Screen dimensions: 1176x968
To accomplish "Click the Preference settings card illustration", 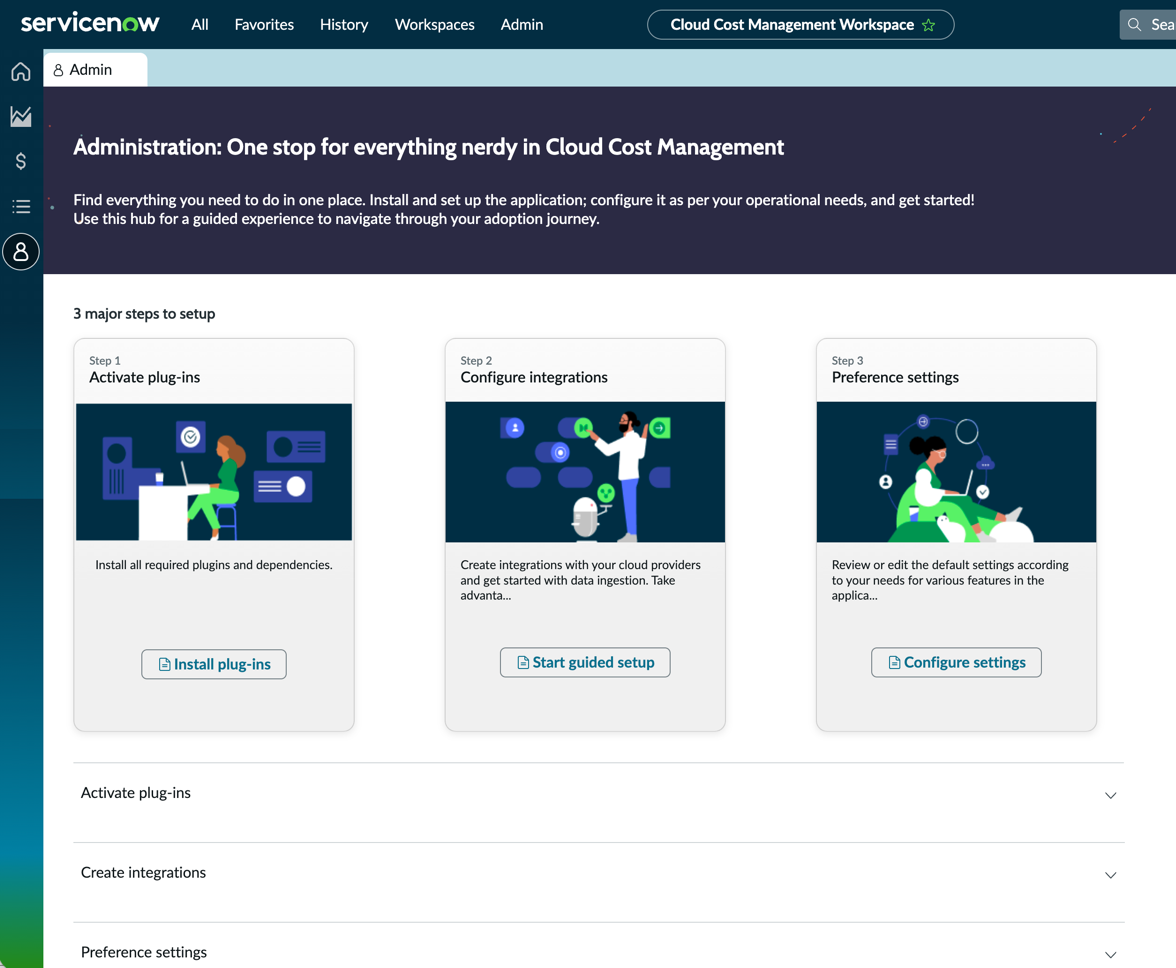I will coord(956,472).
